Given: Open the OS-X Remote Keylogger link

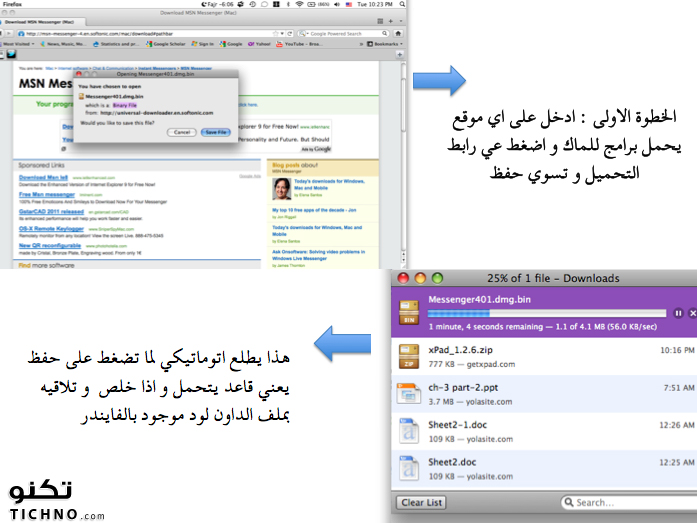Looking at the screenshot, I should pos(51,228).
